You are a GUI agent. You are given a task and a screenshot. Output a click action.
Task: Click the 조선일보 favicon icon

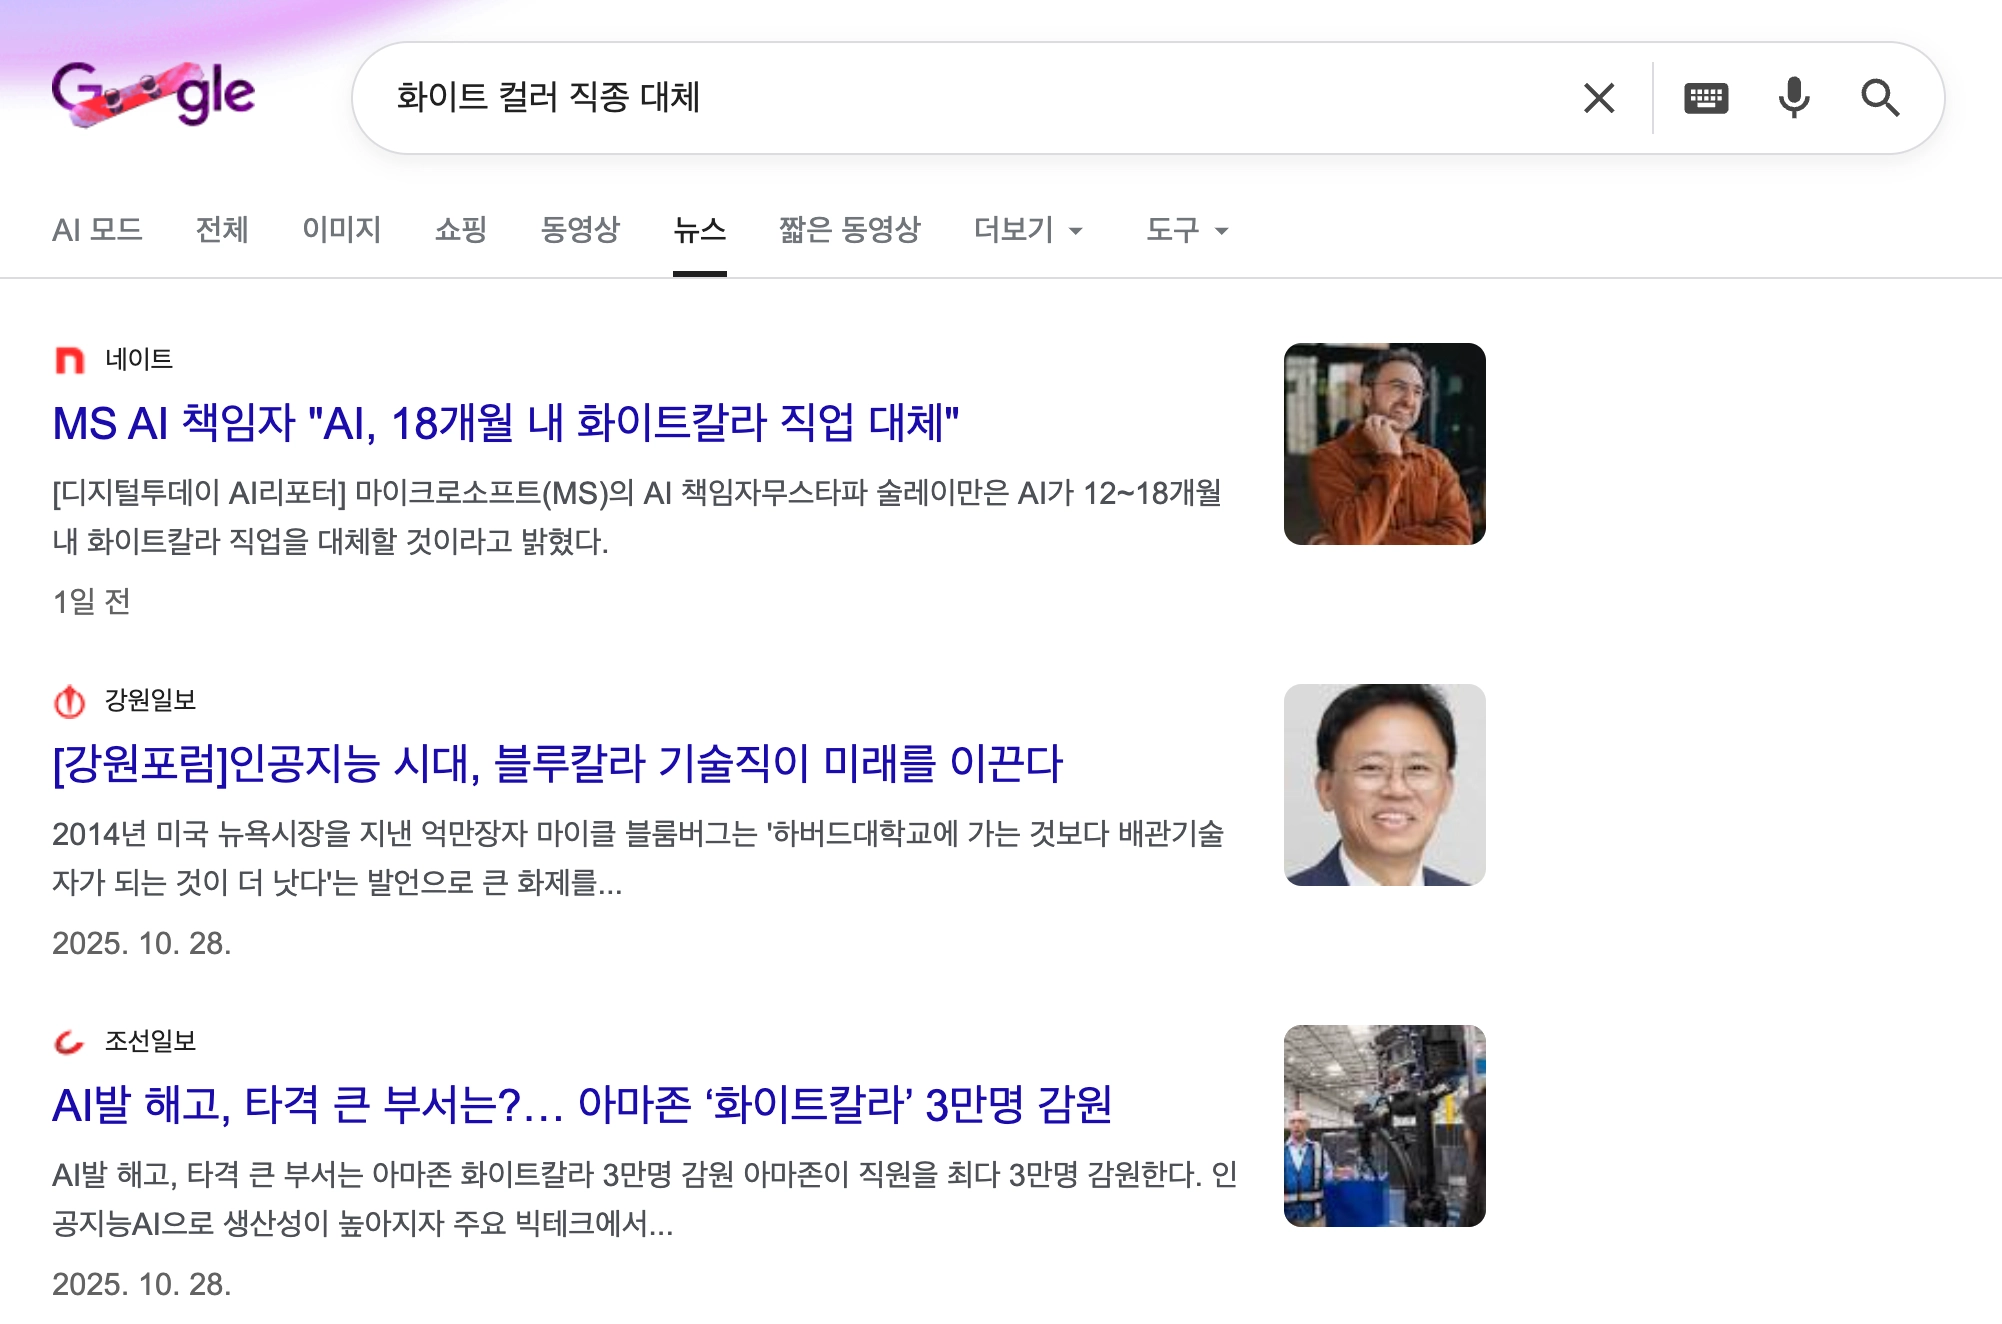(69, 1042)
